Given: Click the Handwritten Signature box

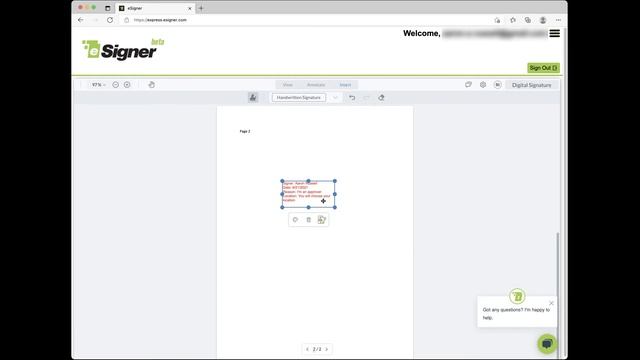Looking at the screenshot, I should click(x=299, y=98).
